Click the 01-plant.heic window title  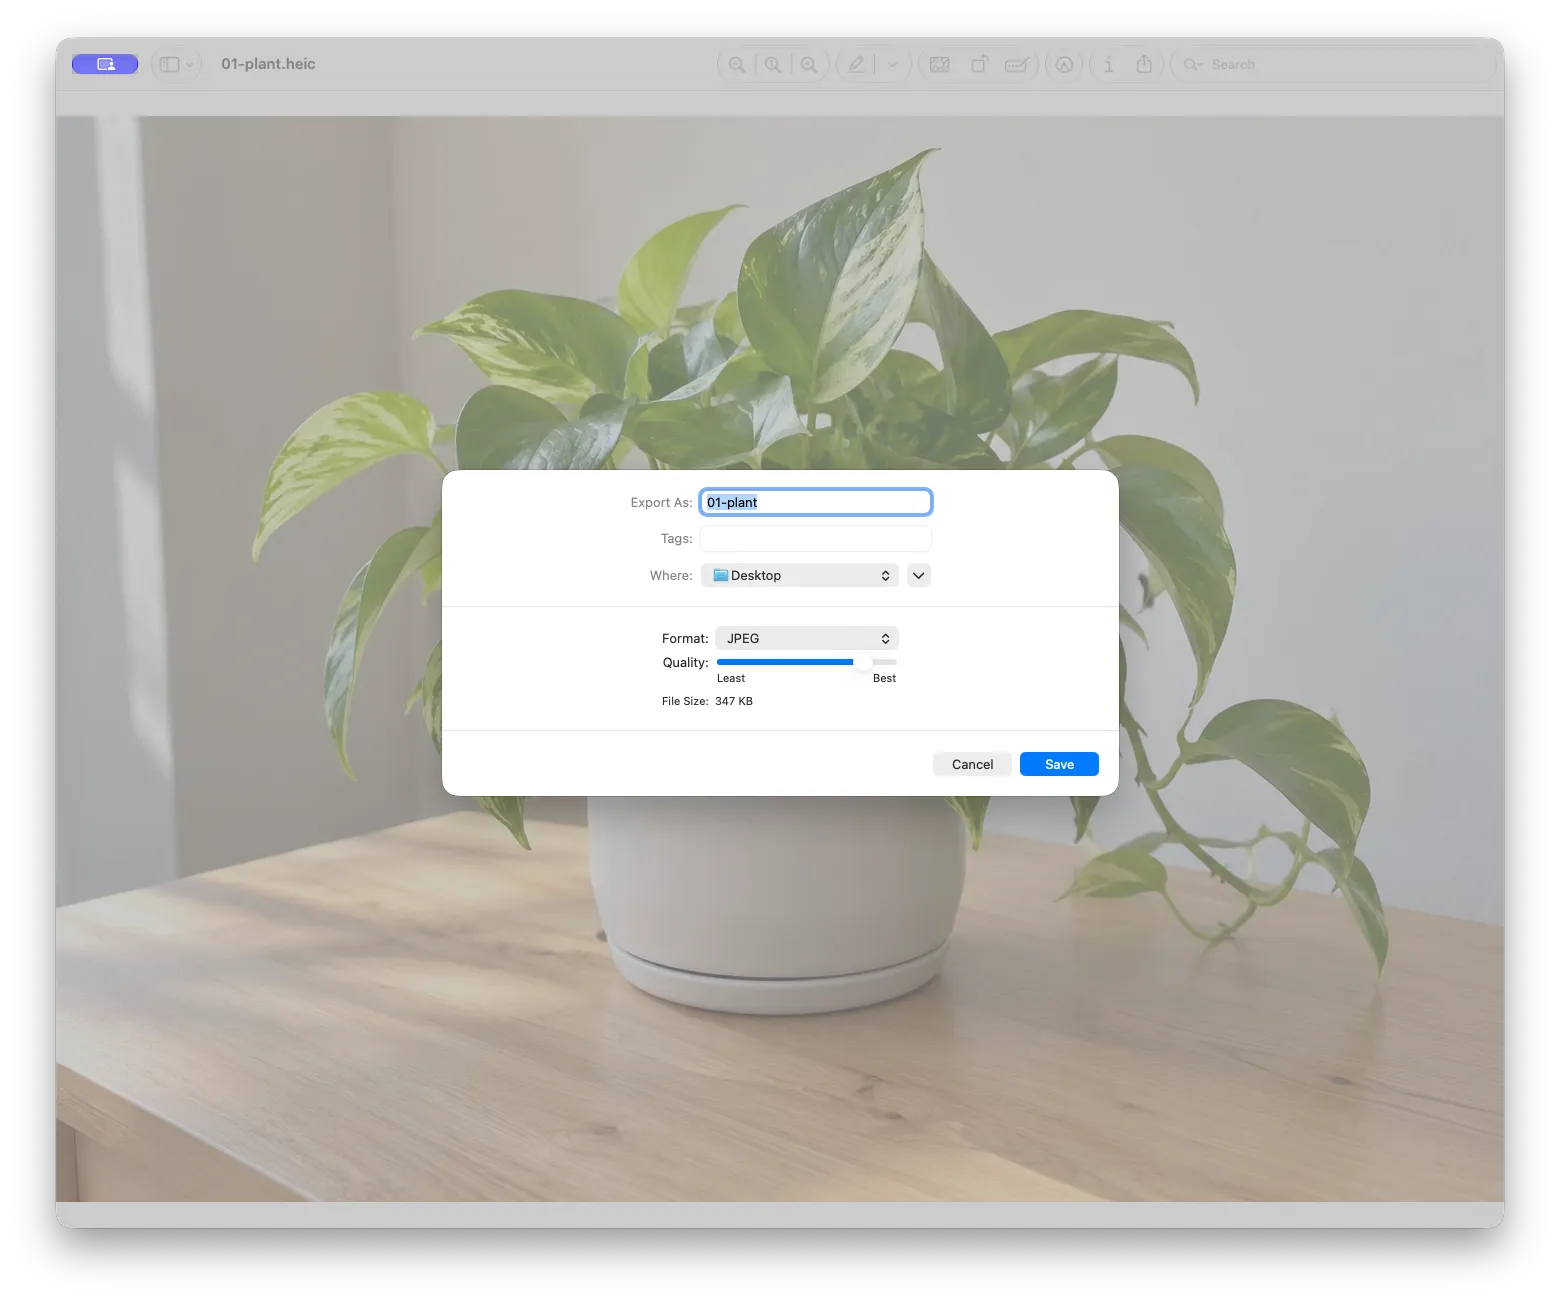268,64
